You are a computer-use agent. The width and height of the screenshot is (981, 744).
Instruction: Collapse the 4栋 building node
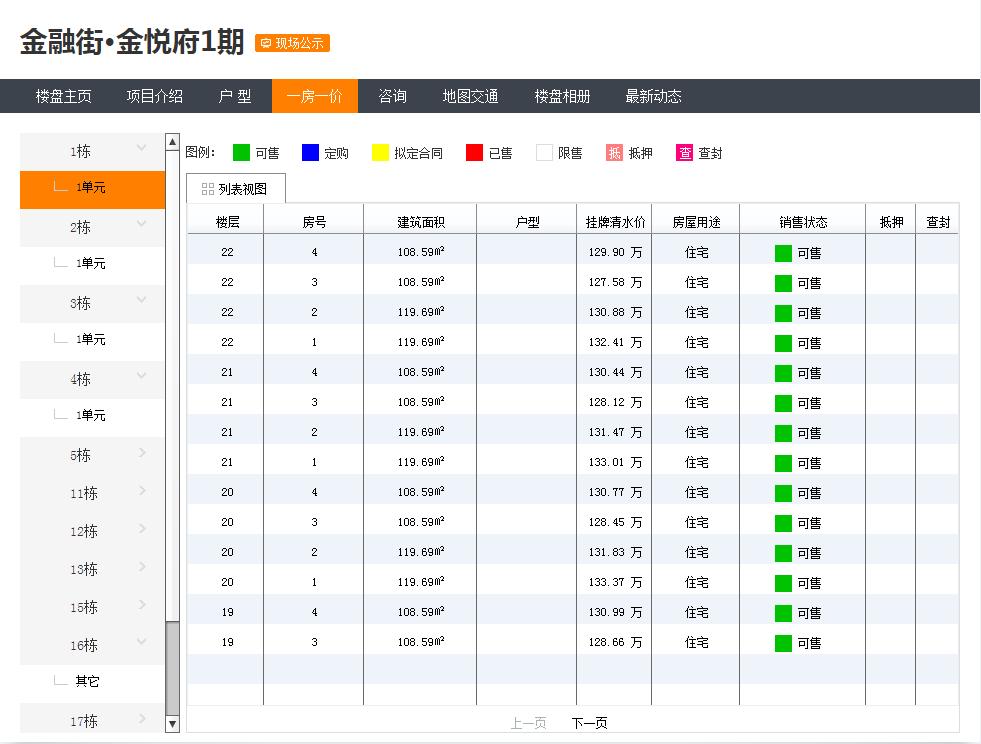(x=141, y=377)
